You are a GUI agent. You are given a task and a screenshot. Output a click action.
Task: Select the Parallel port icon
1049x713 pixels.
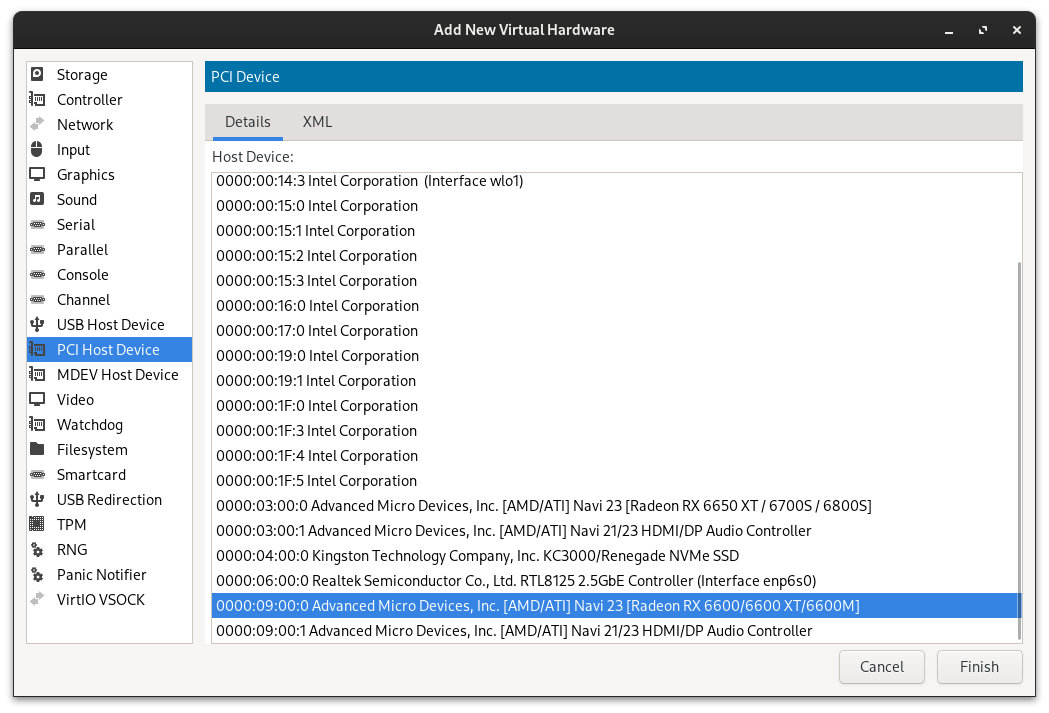click(x=37, y=249)
